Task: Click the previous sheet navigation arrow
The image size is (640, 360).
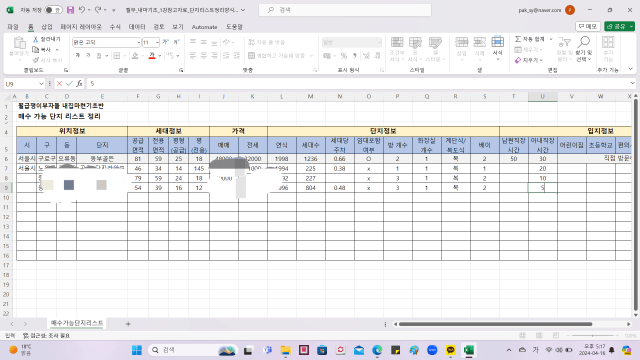Action: [12, 324]
